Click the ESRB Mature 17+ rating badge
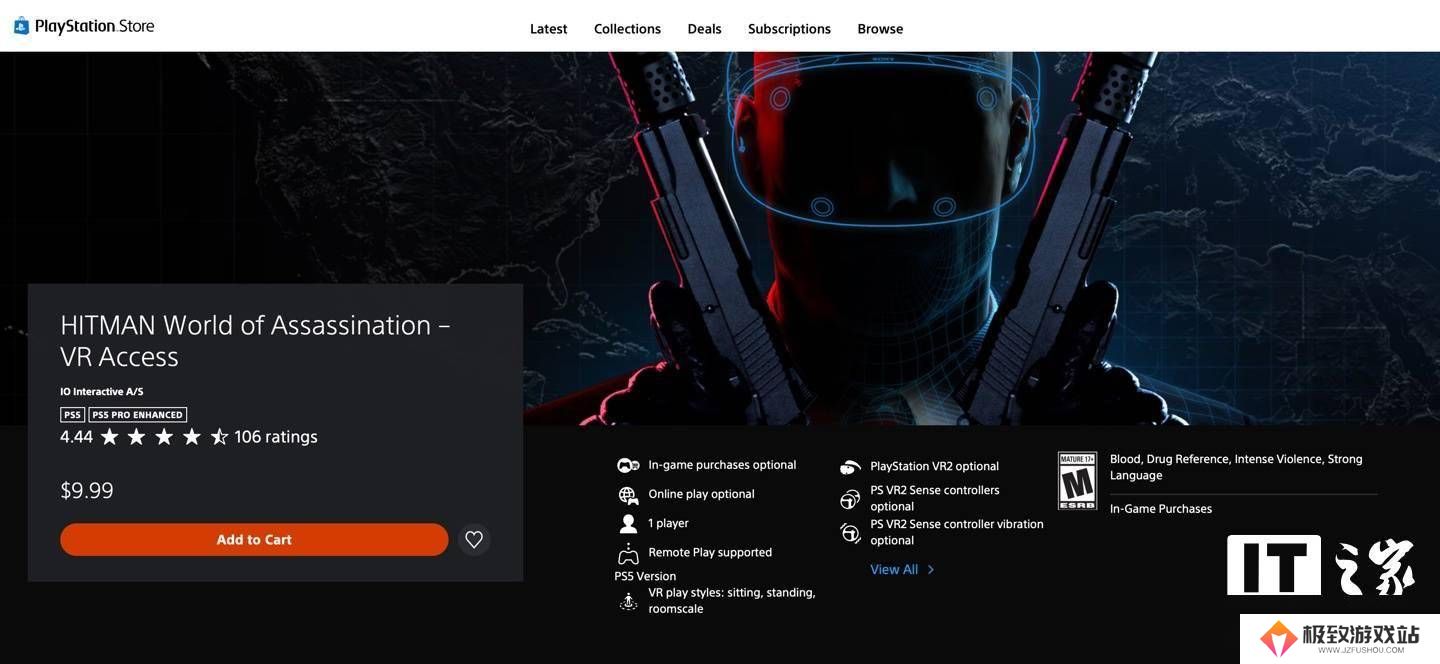Screen dimensions: 1440x664 (x=1077, y=481)
